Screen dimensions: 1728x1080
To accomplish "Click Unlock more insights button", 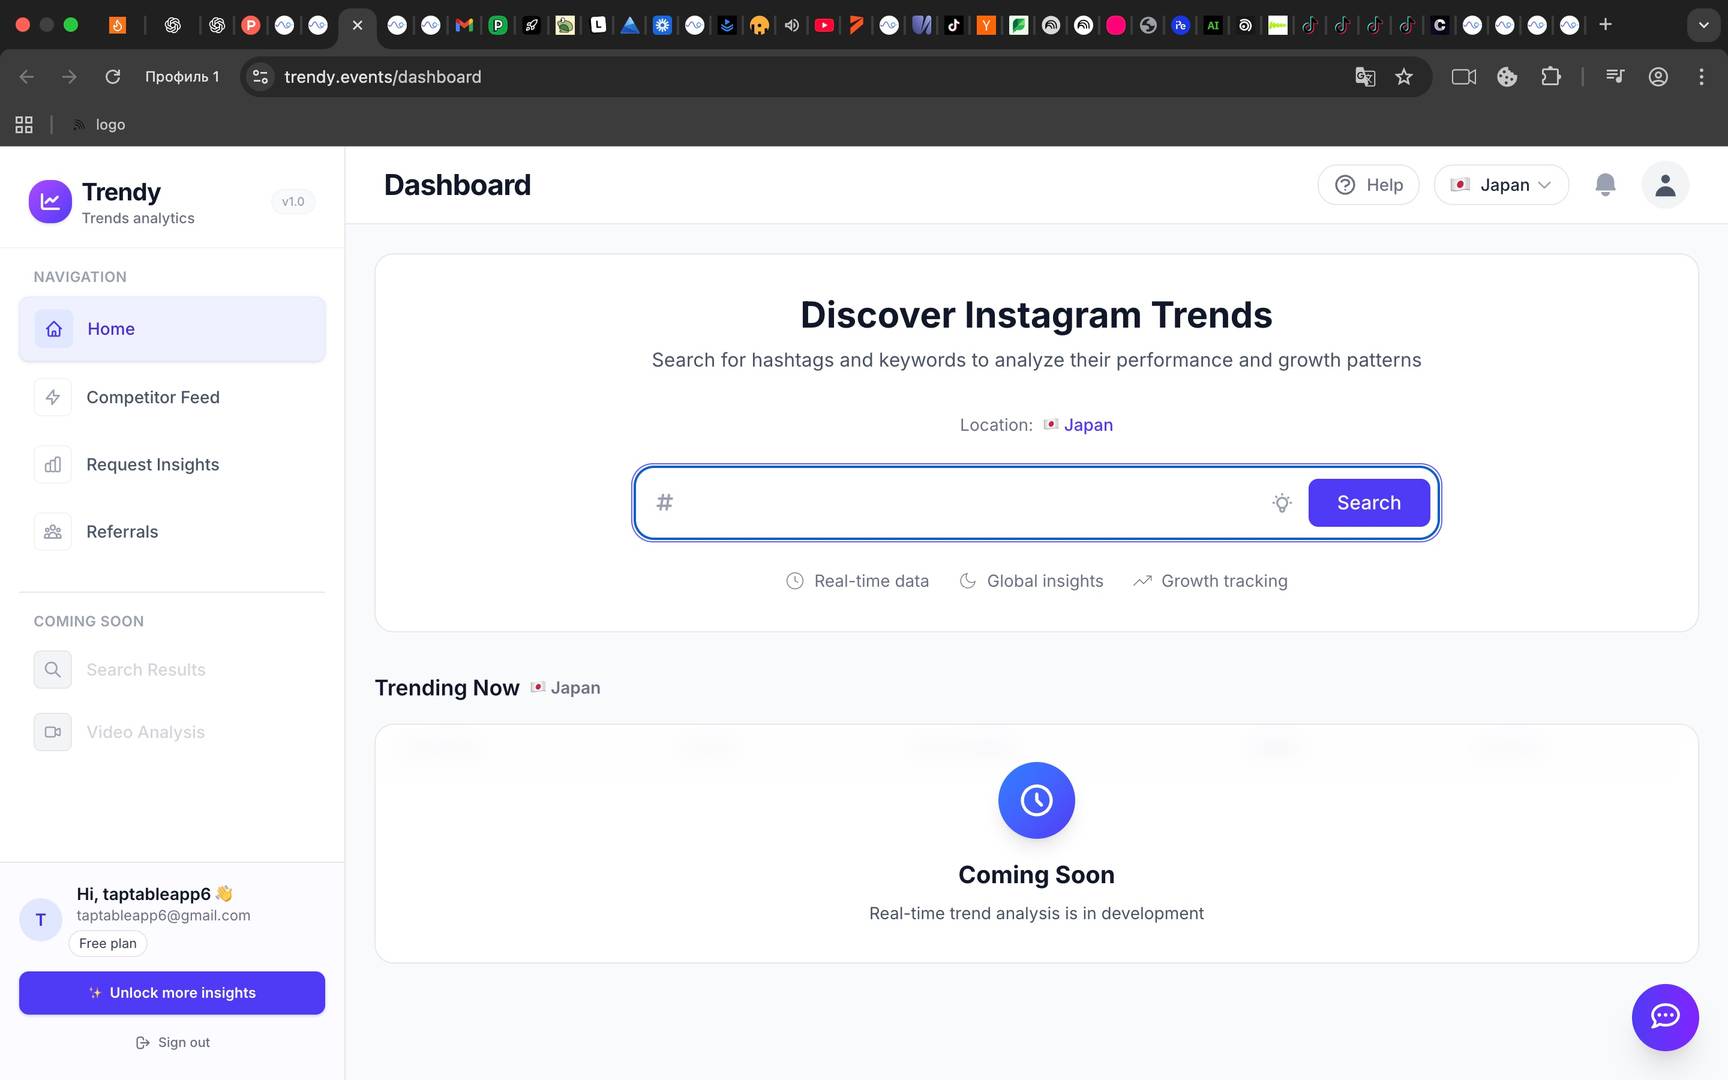I will pos(172,993).
